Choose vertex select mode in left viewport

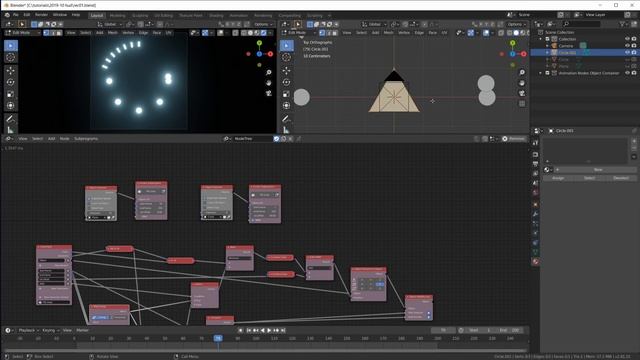pos(46,33)
